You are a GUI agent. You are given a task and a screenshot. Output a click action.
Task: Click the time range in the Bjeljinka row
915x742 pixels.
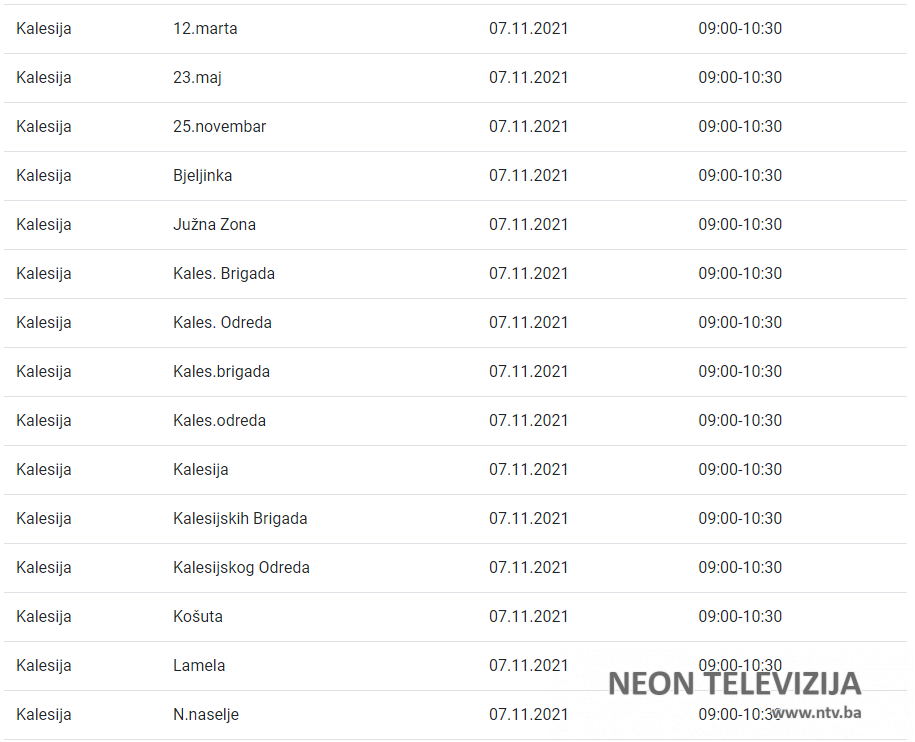pos(740,176)
